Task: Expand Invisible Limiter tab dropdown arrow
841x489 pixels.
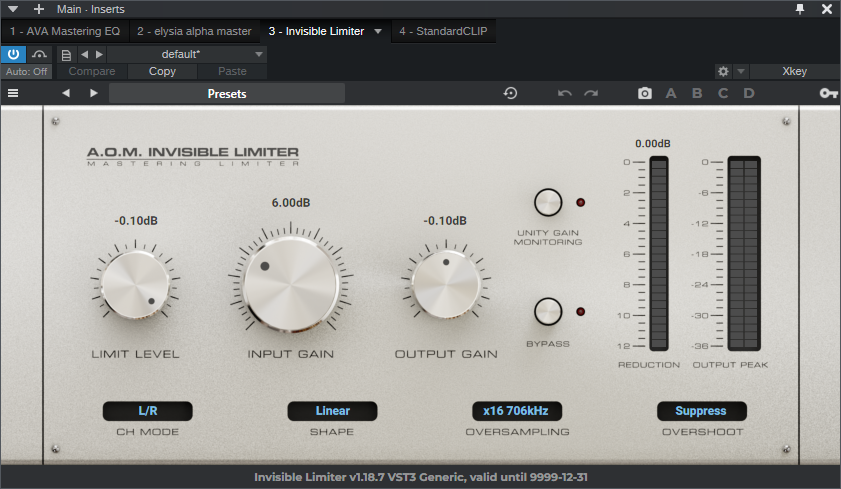Action: (x=378, y=32)
